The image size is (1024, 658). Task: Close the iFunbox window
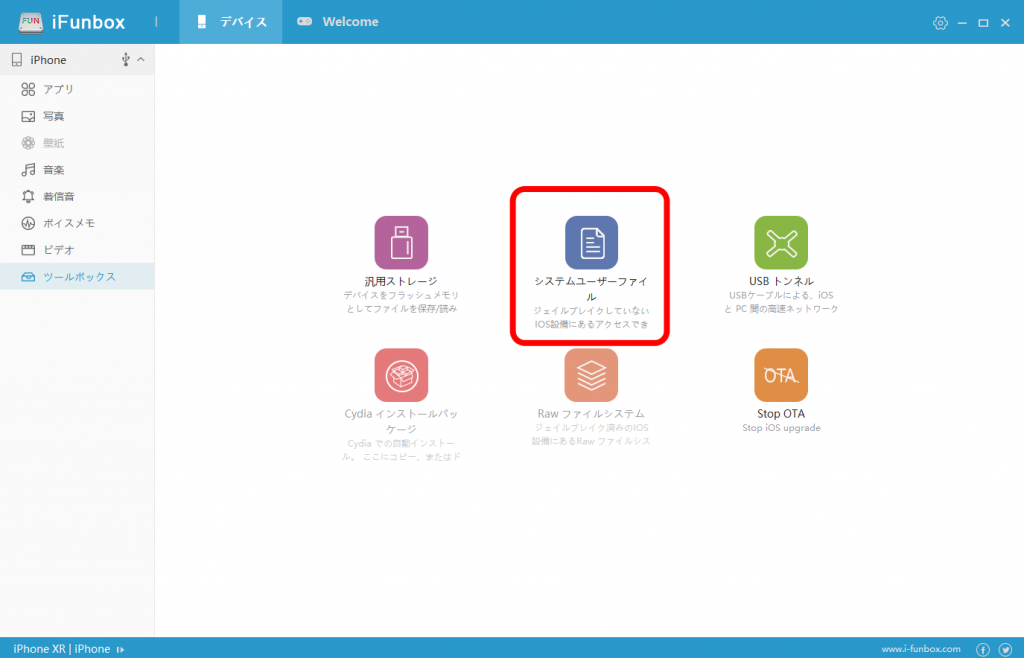1005,23
